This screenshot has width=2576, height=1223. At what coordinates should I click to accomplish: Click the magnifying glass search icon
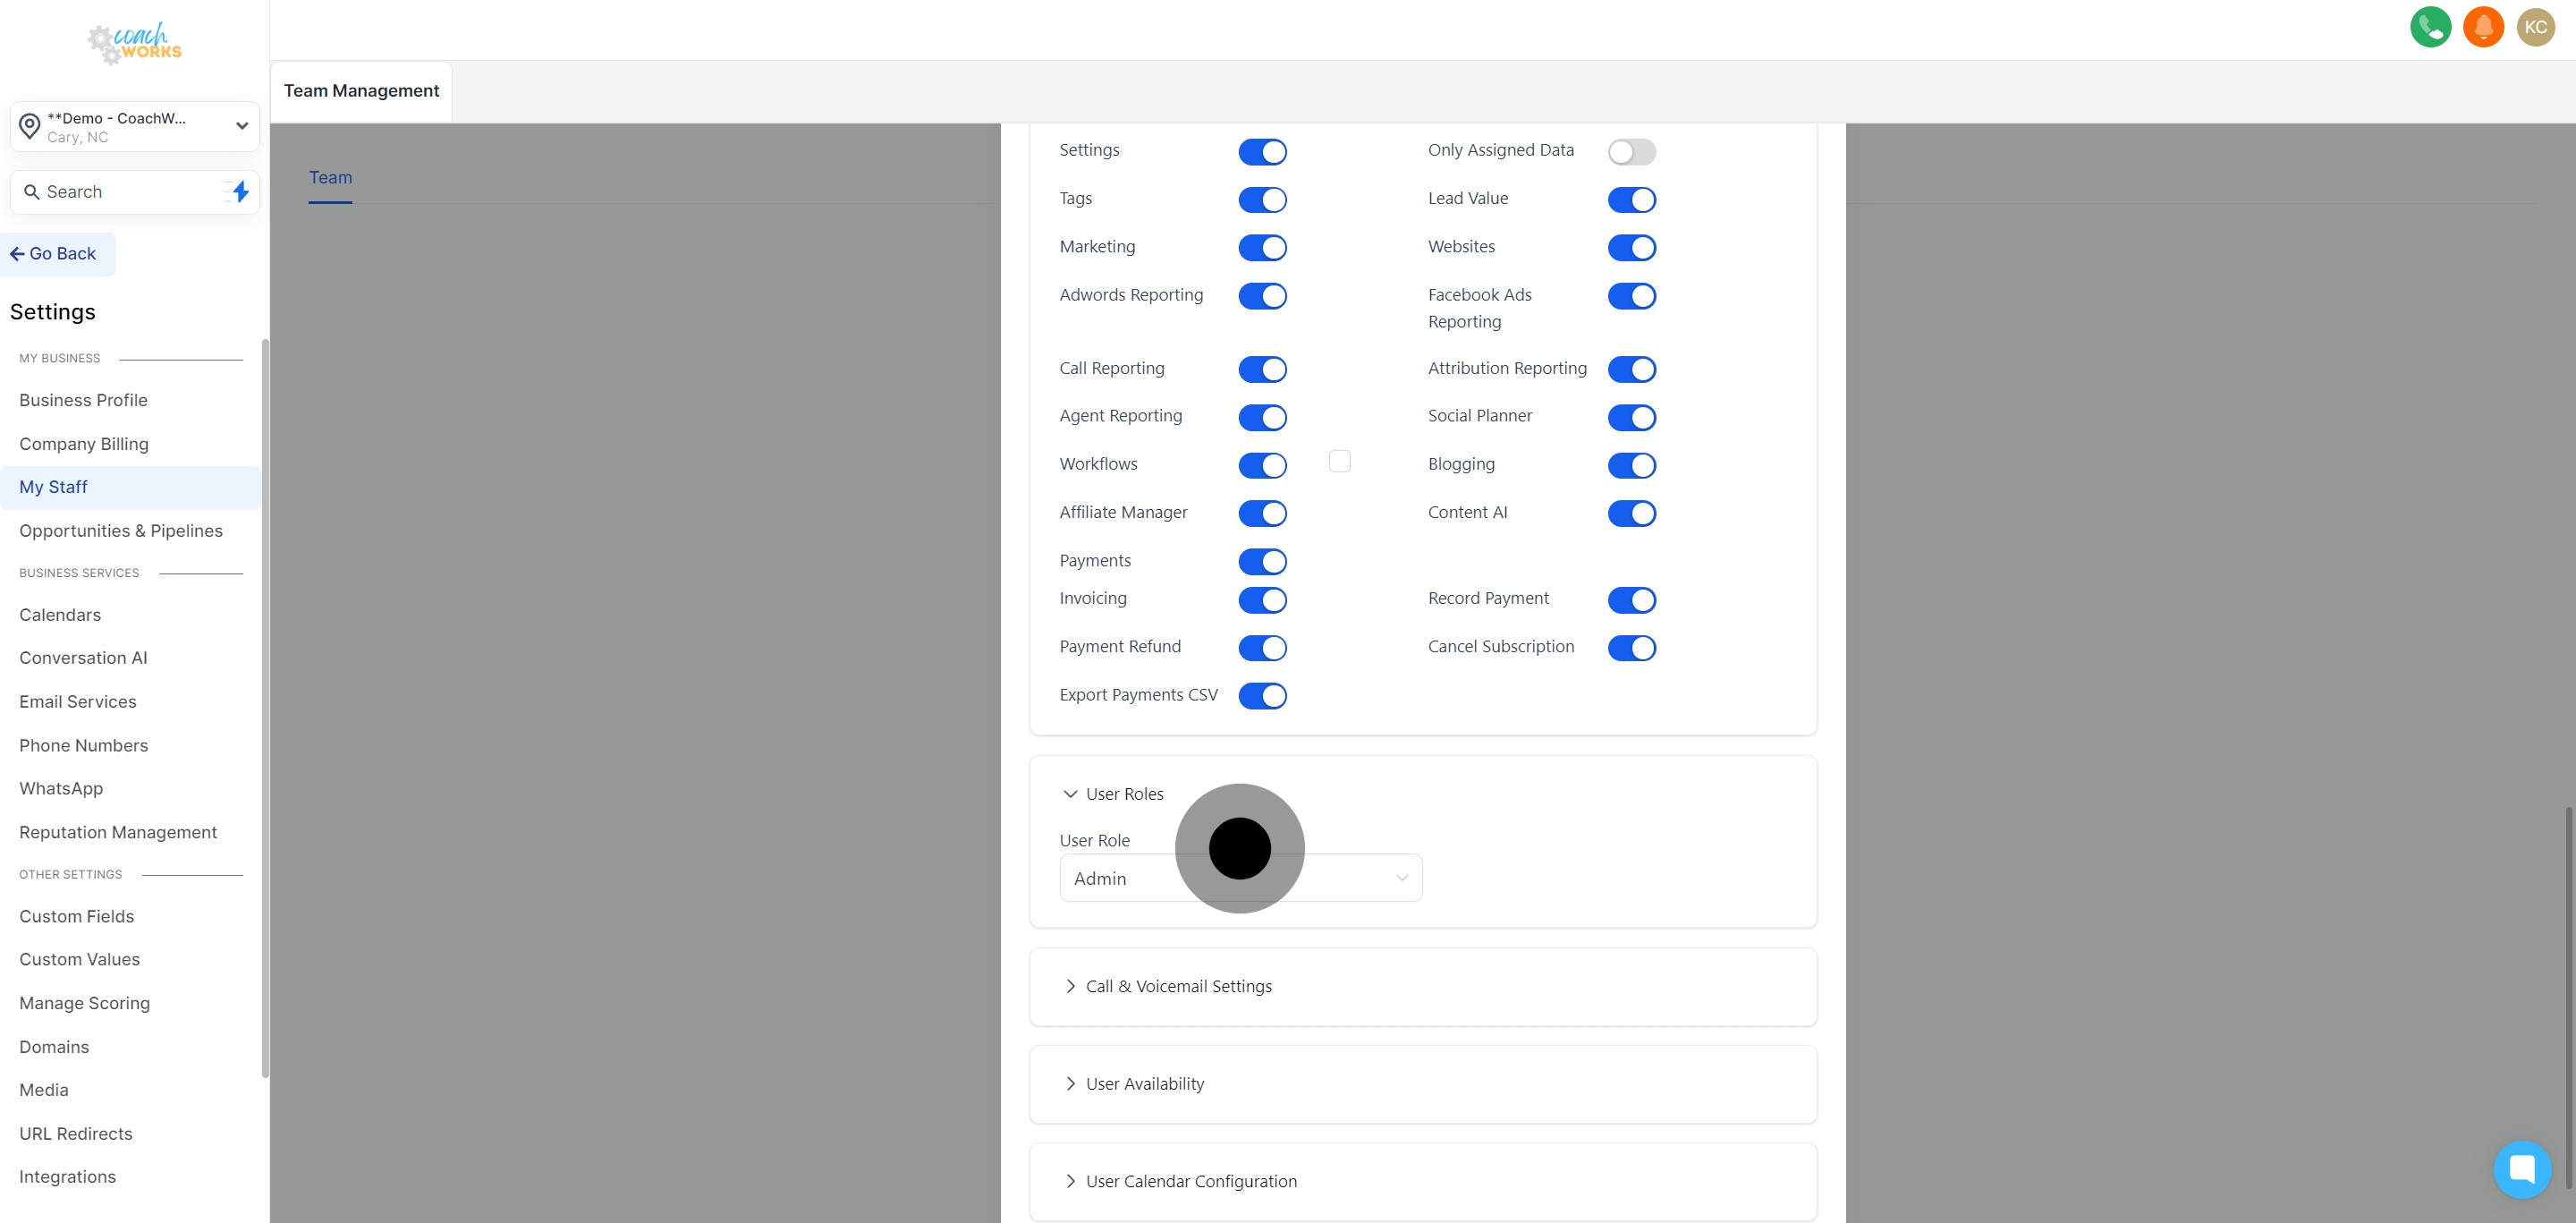point(31,191)
